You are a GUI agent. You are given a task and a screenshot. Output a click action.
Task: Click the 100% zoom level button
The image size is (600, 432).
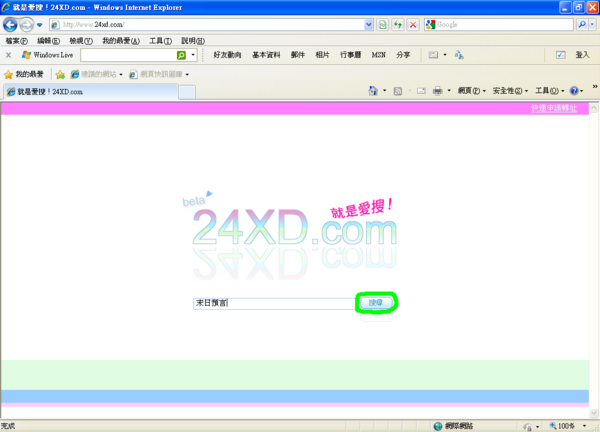point(562,426)
